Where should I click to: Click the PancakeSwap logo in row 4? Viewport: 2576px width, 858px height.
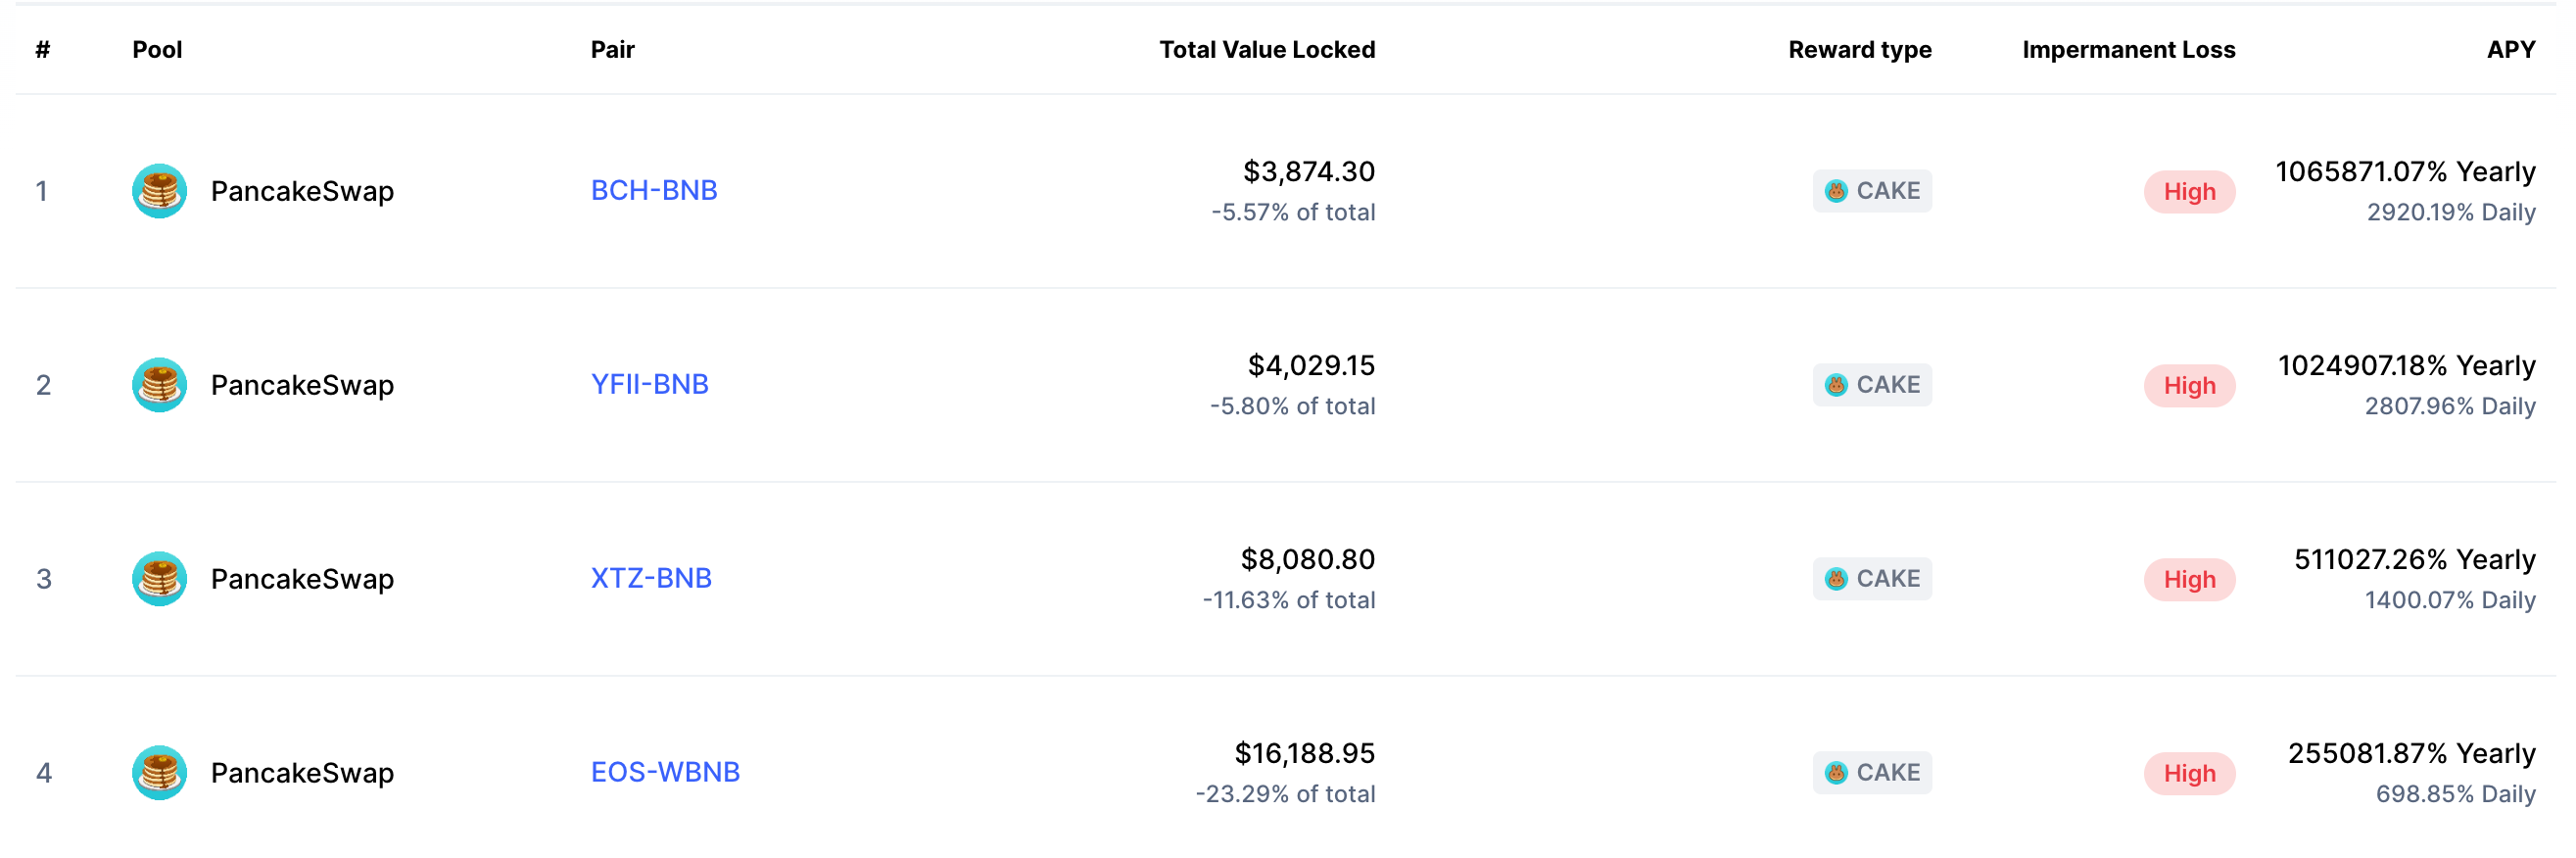(159, 773)
